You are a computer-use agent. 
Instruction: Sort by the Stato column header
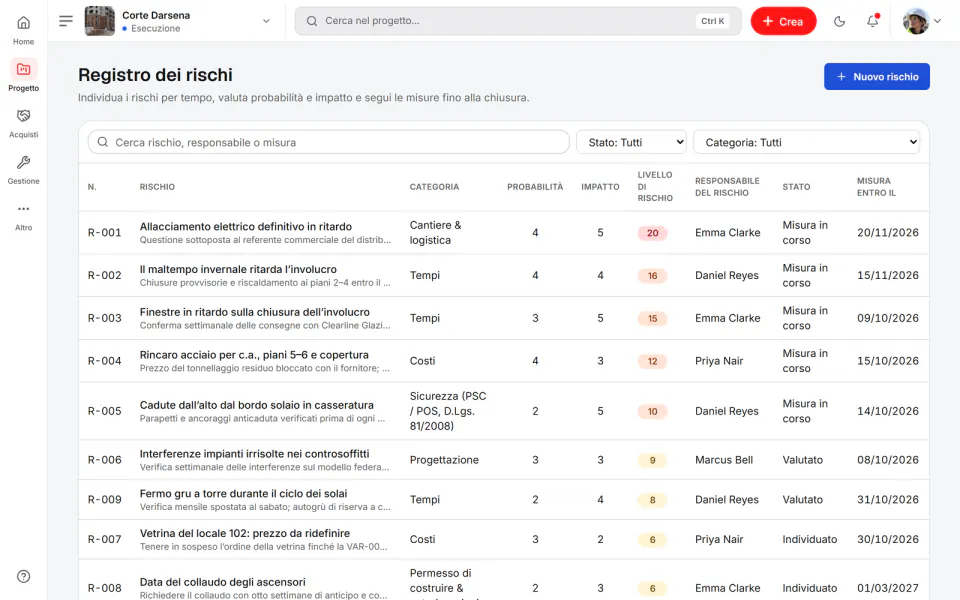coord(796,187)
